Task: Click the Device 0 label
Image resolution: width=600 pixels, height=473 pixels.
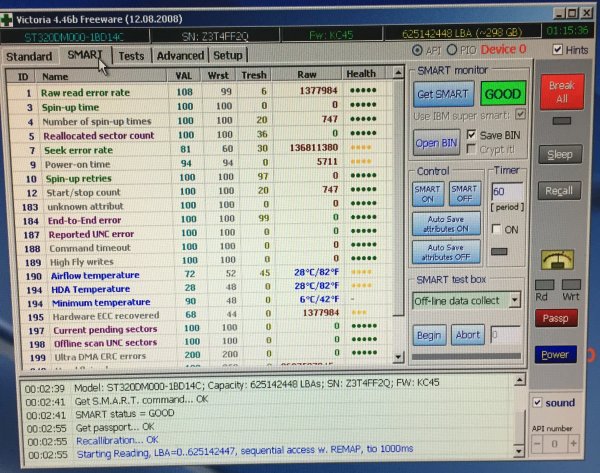Action: point(503,49)
